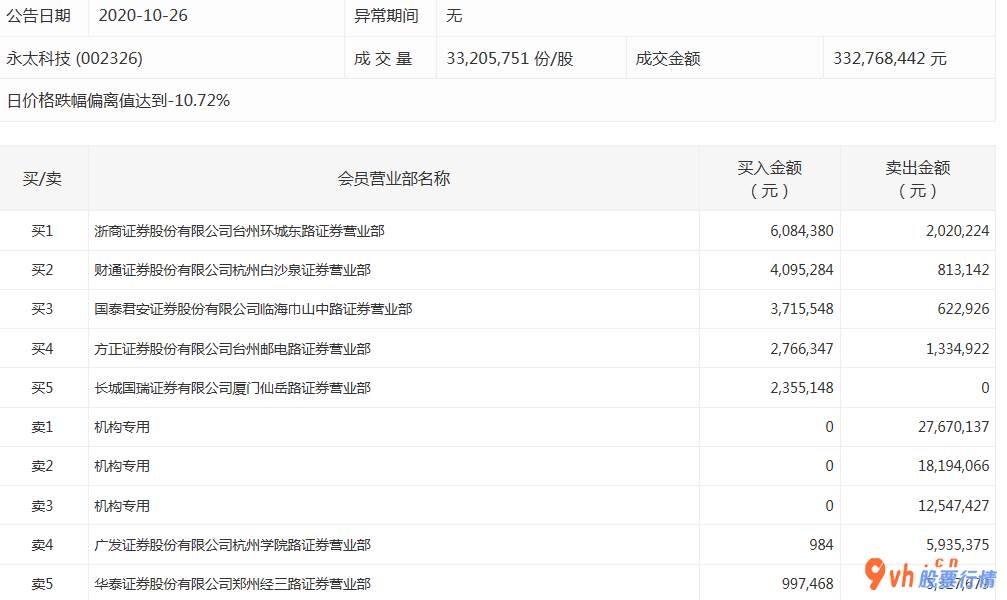Viewport: 1007px width, 600px height.
Task: Select 财通证券杭州白沙泉 branch name
Action: pos(232,270)
